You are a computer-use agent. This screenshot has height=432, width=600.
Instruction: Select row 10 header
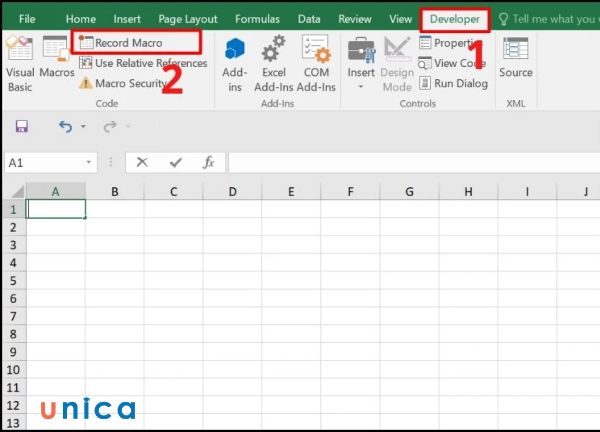point(14,370)
